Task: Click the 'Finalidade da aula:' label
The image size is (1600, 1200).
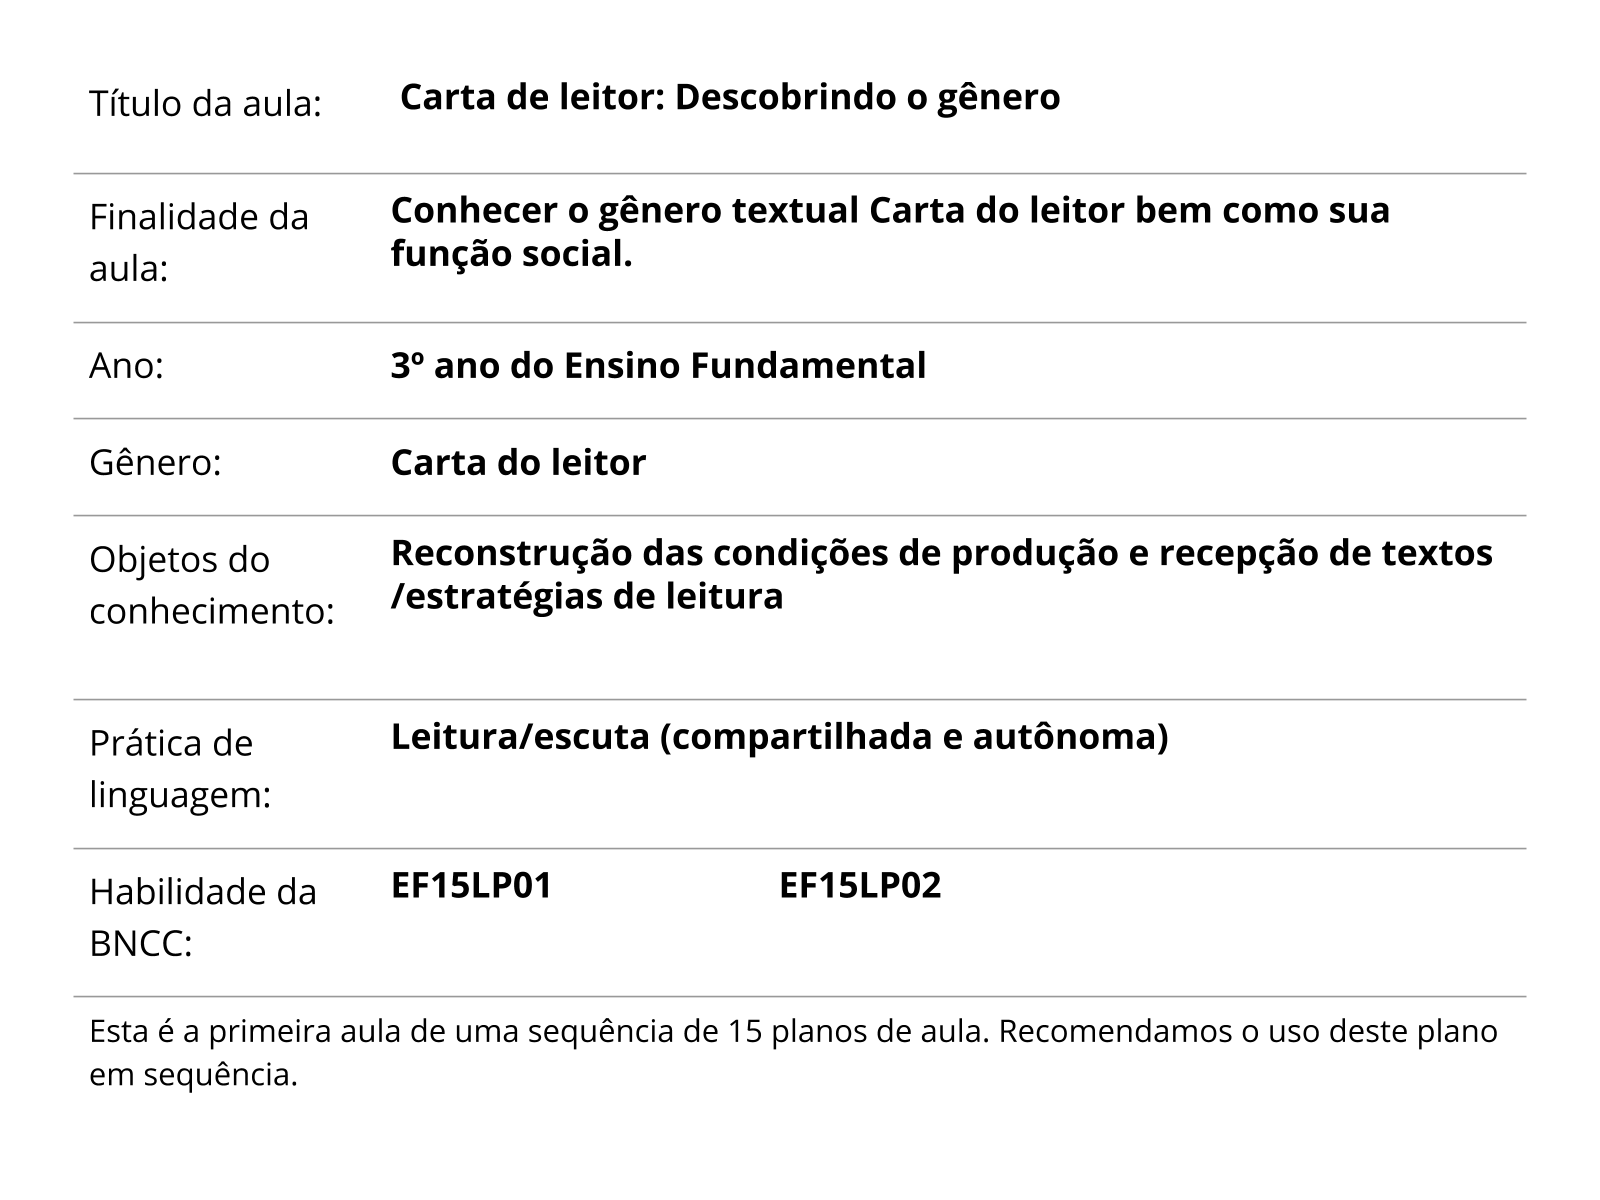Action: click(199, 243)
